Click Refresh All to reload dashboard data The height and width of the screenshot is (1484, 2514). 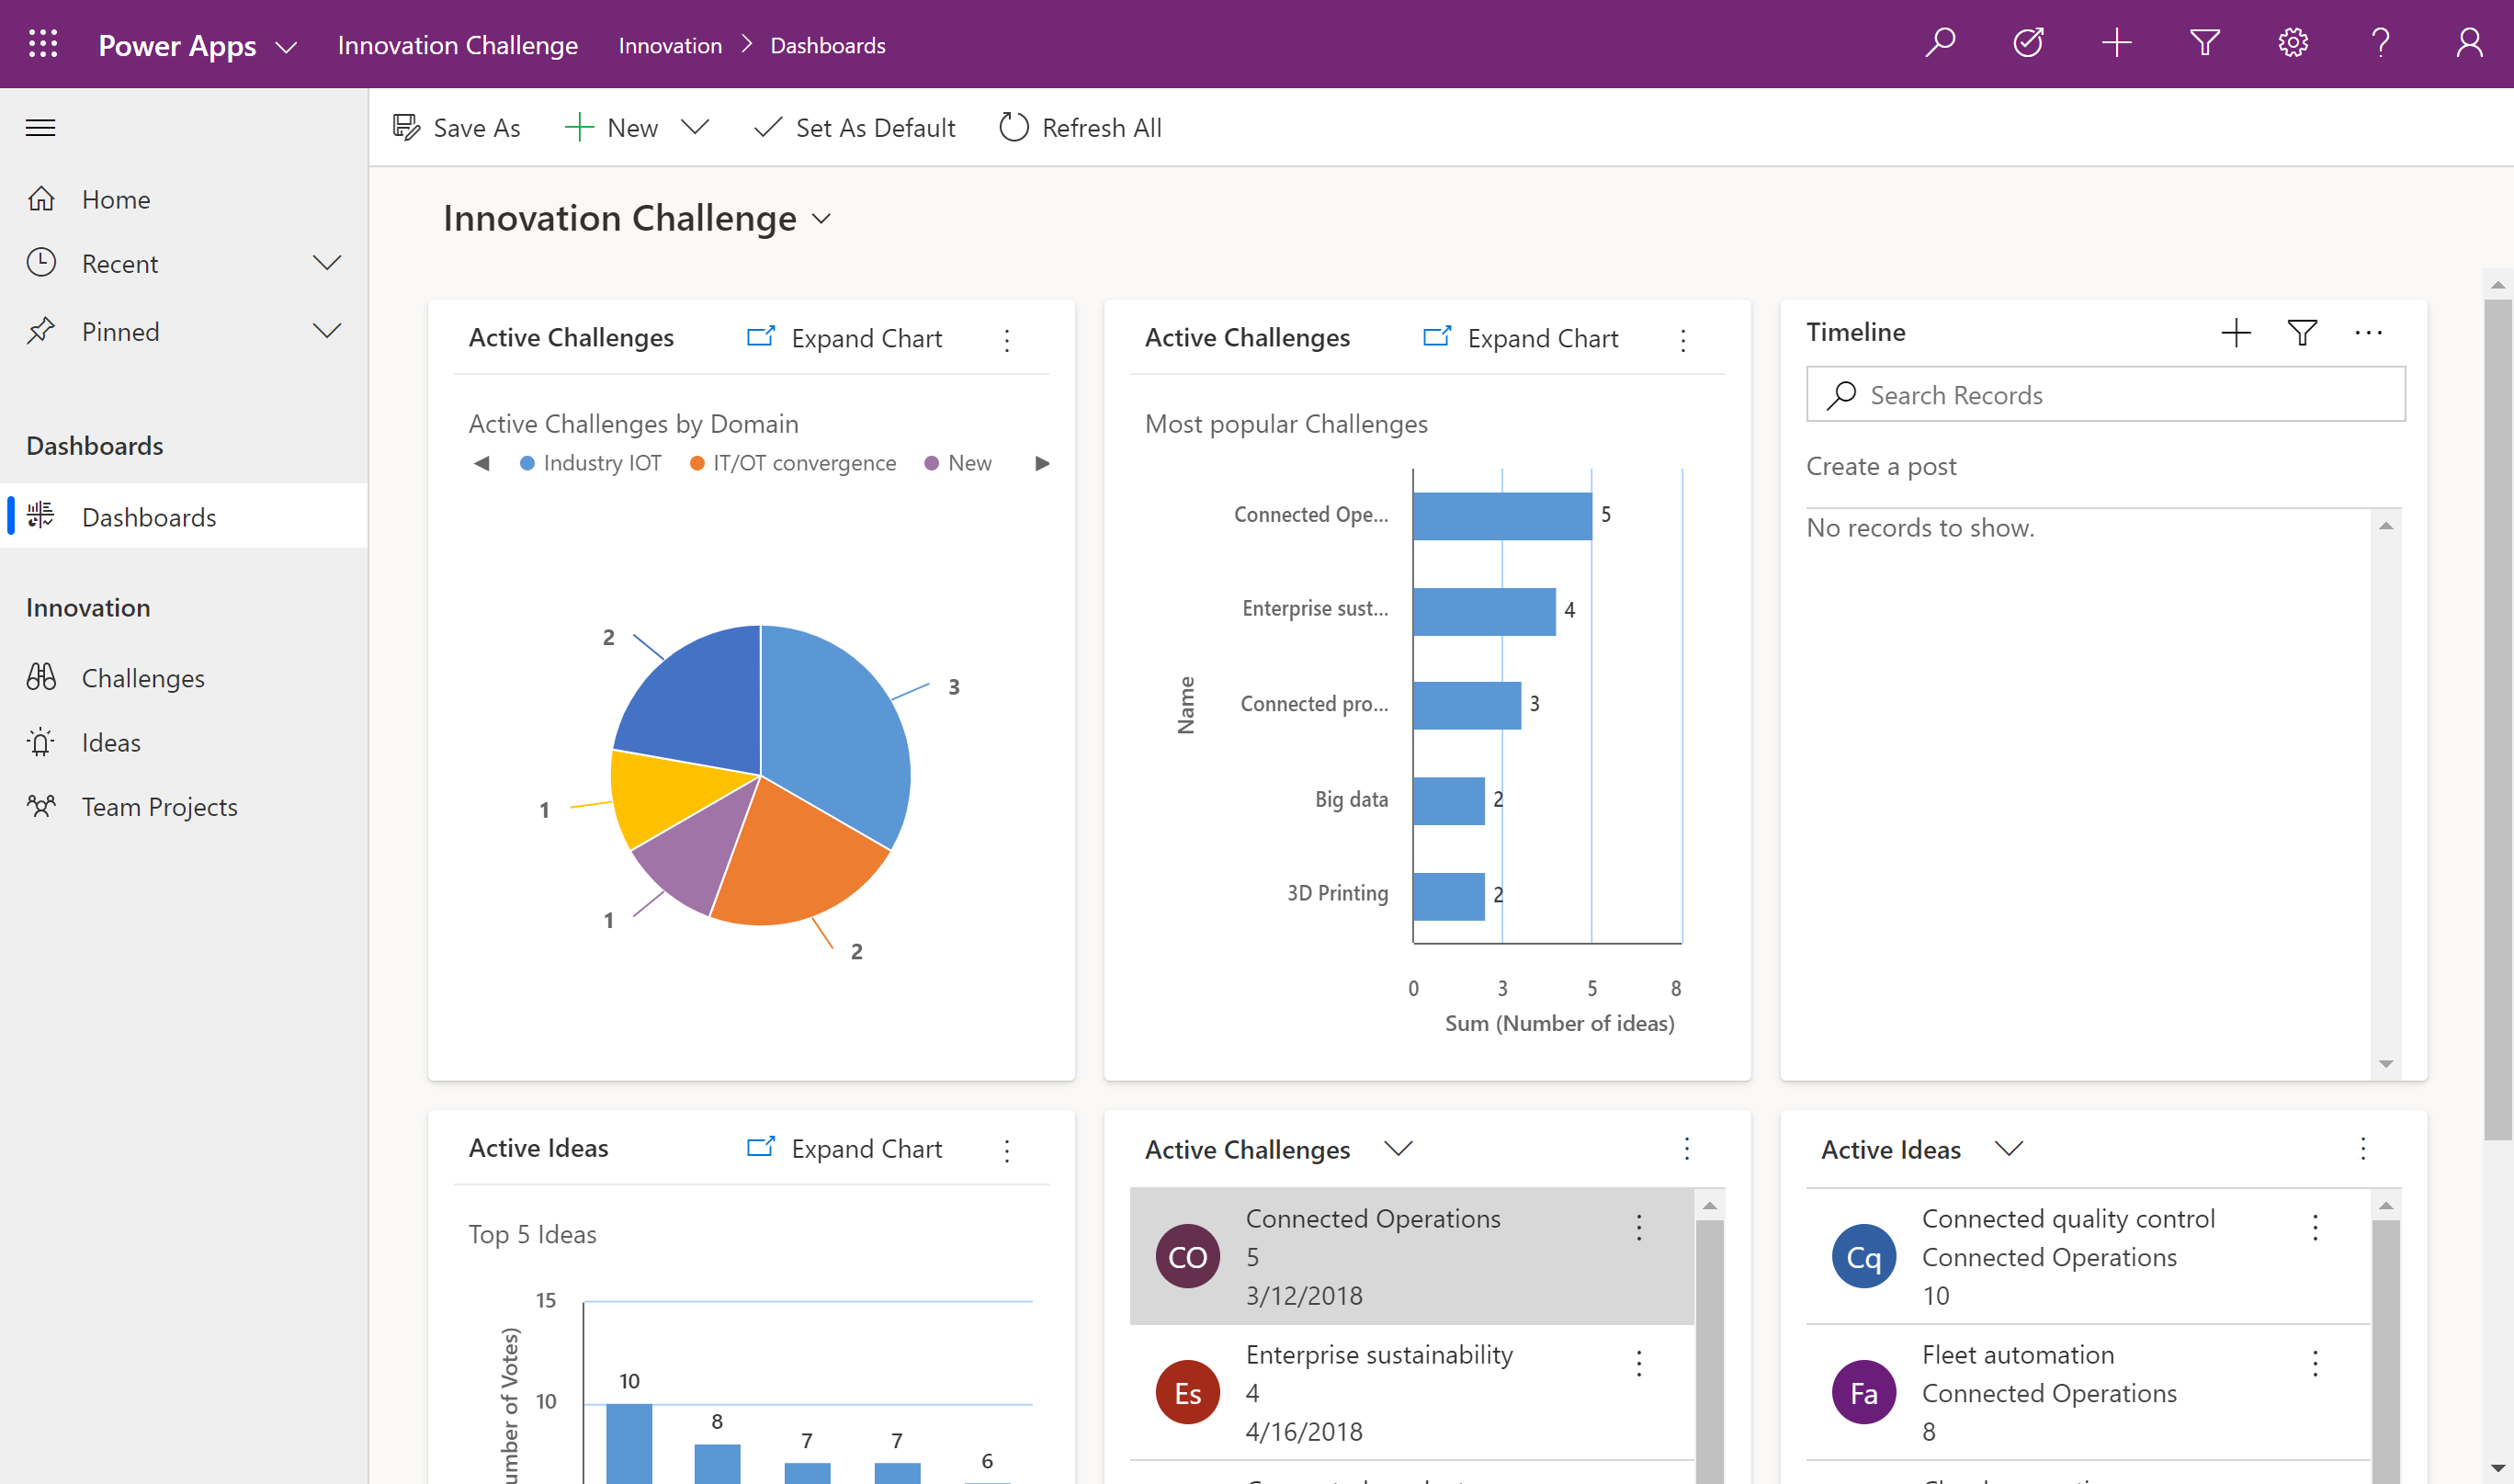pyautogui.click(x=1078, y=127)
